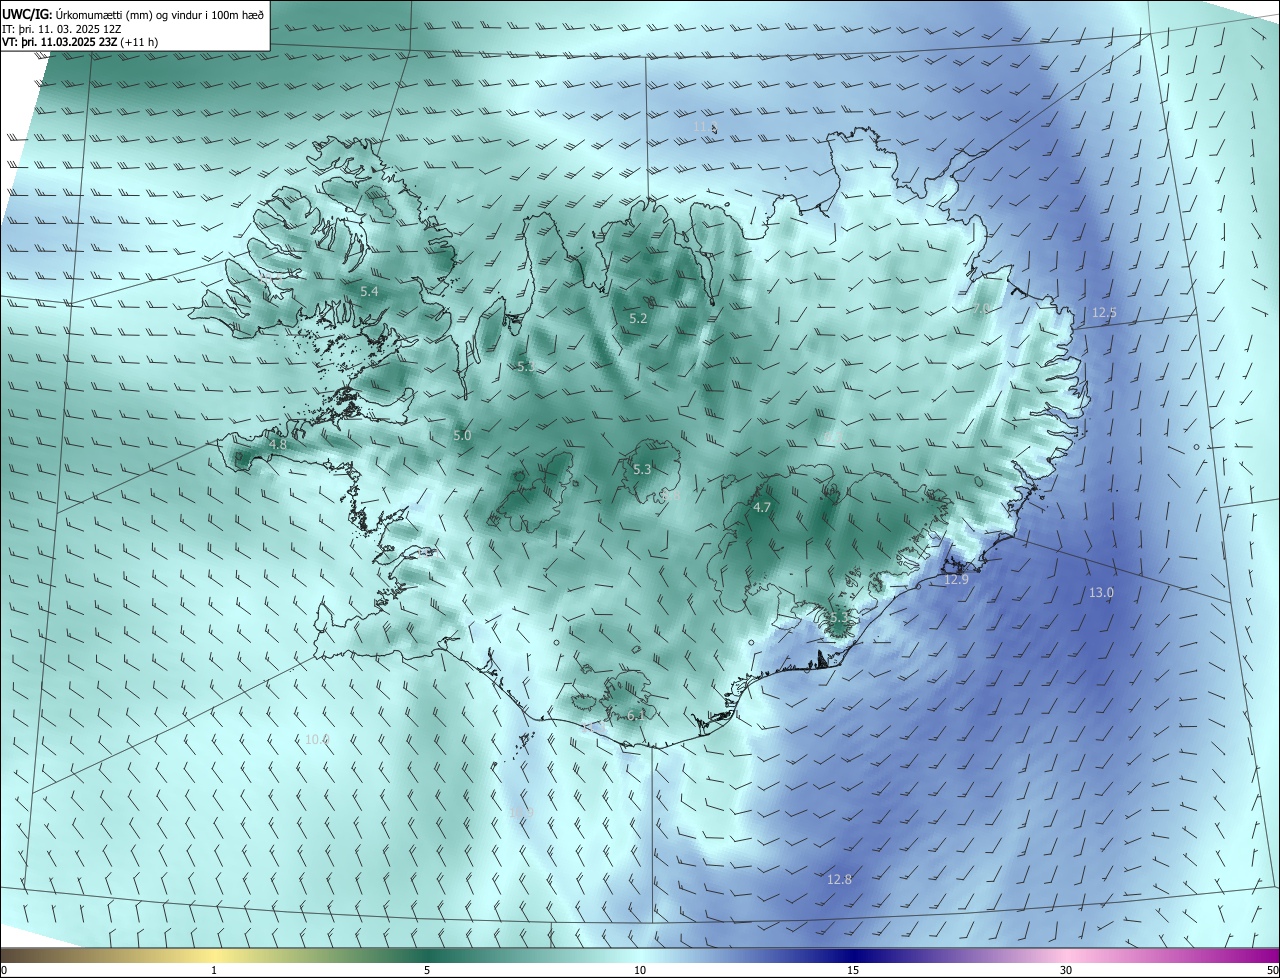Click the 12.9 value label at the southeast coast
Viewport: 1280px width, 978px height.
pyautogui.click(x=957, y=579)
